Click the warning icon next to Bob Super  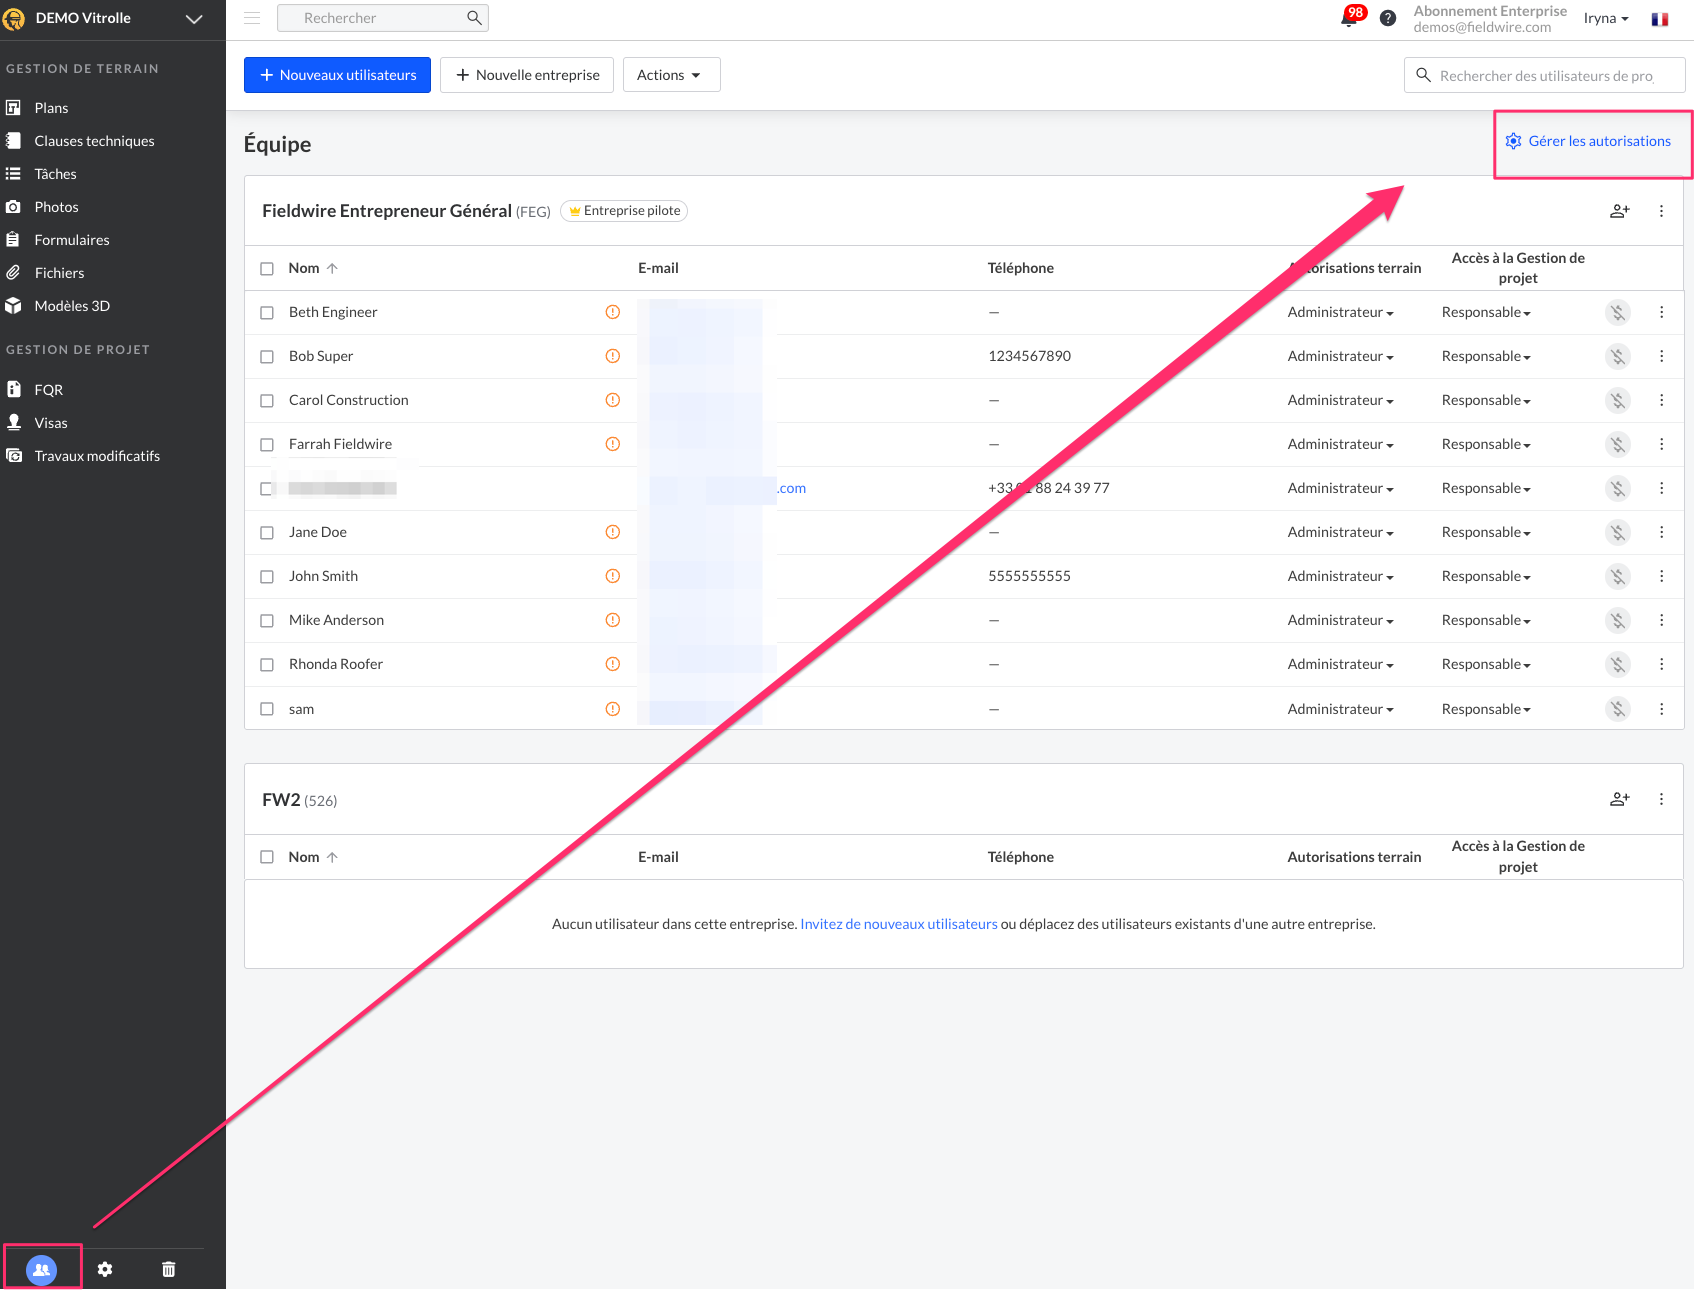point(613,356)
